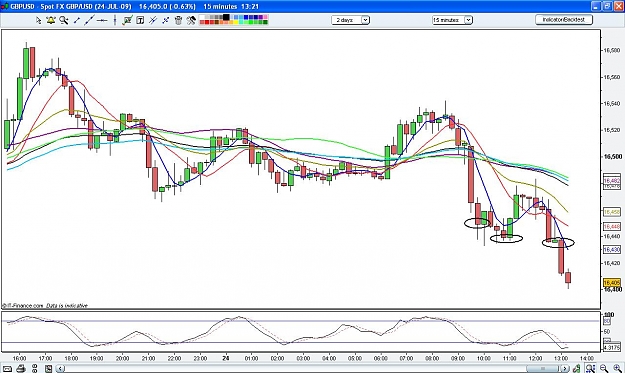Viewport: 625px width, 373px height.
Task: Pick the pink color swatch in palette
Action: point(265,18)
